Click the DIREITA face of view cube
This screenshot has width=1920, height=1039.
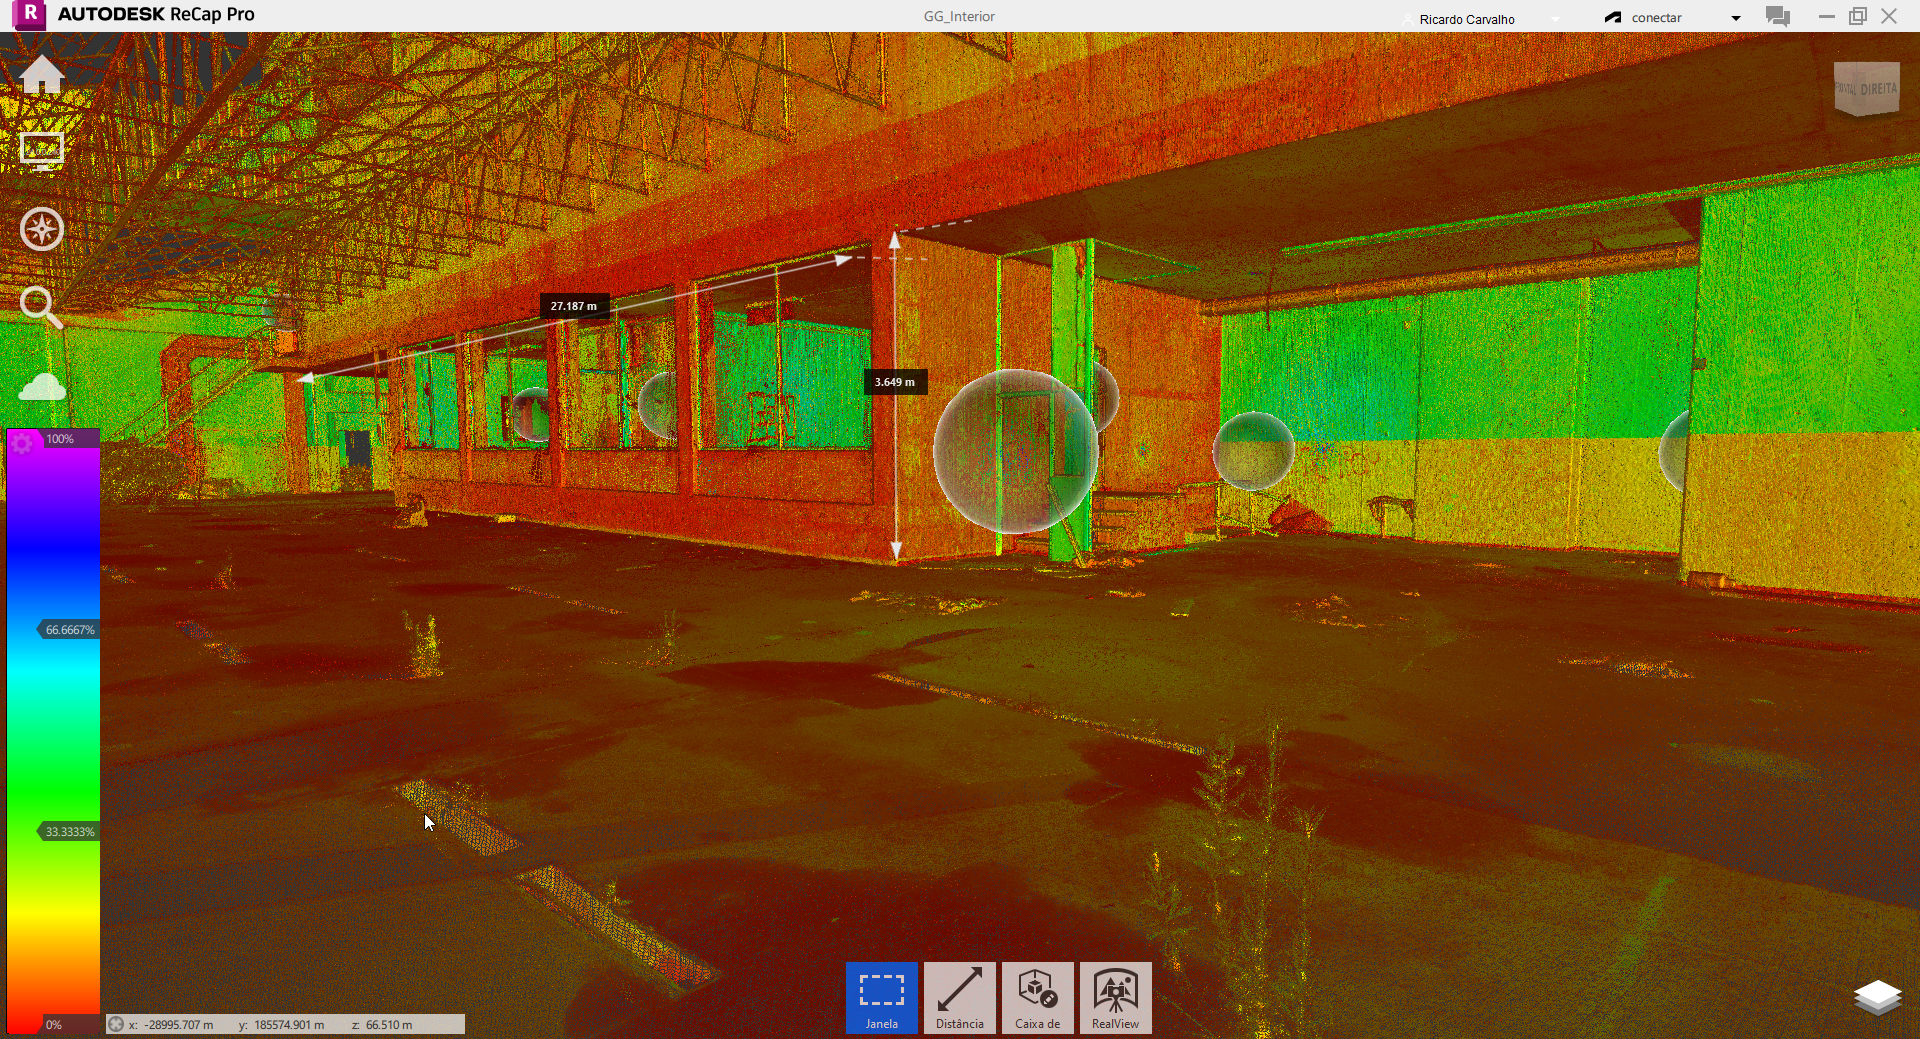(x=1876, y=89)
